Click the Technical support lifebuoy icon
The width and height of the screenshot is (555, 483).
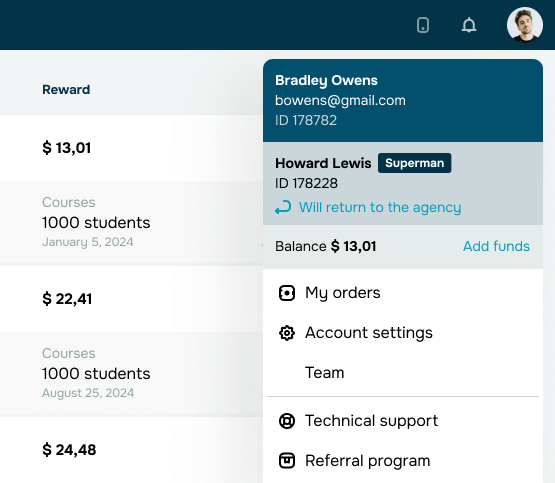coord(286,421)
